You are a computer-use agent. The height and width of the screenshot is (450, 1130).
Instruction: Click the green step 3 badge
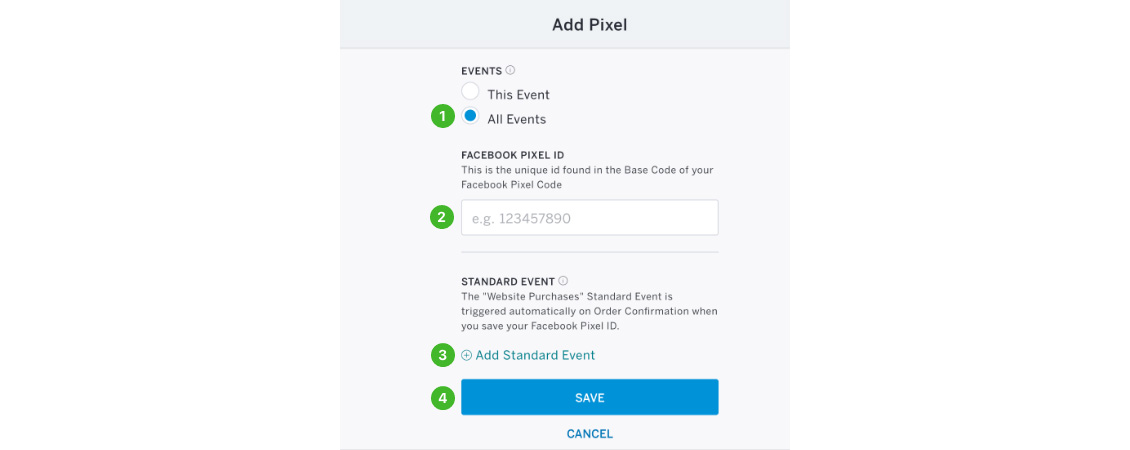click(442, 355)
